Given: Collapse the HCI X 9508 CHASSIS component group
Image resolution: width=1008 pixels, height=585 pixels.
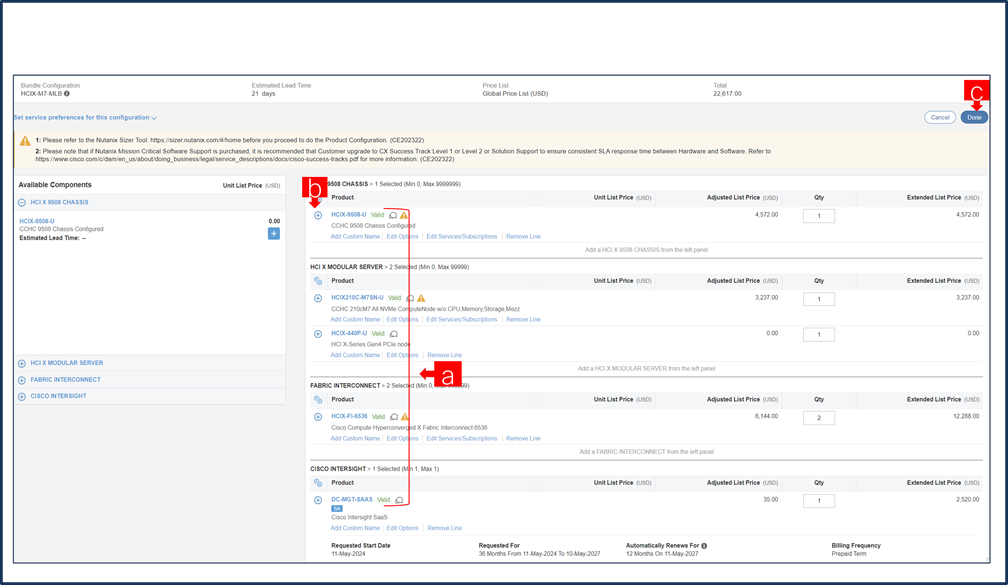Looking at the screenshot, I should click(x=22, y=202).
